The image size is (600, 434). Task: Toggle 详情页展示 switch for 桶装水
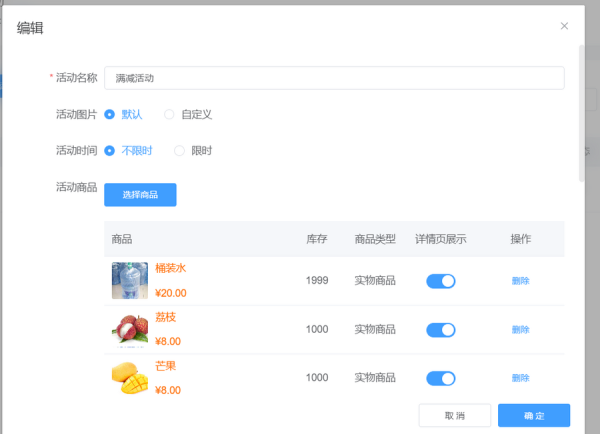tap(441, 281)
